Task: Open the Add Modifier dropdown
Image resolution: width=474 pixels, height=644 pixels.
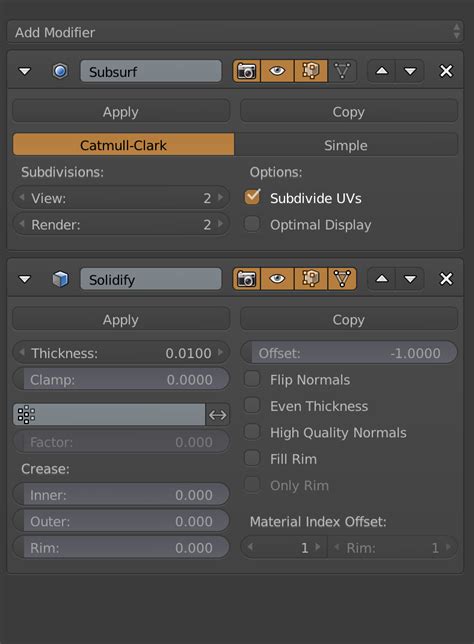Action: [x=235, y=32]
